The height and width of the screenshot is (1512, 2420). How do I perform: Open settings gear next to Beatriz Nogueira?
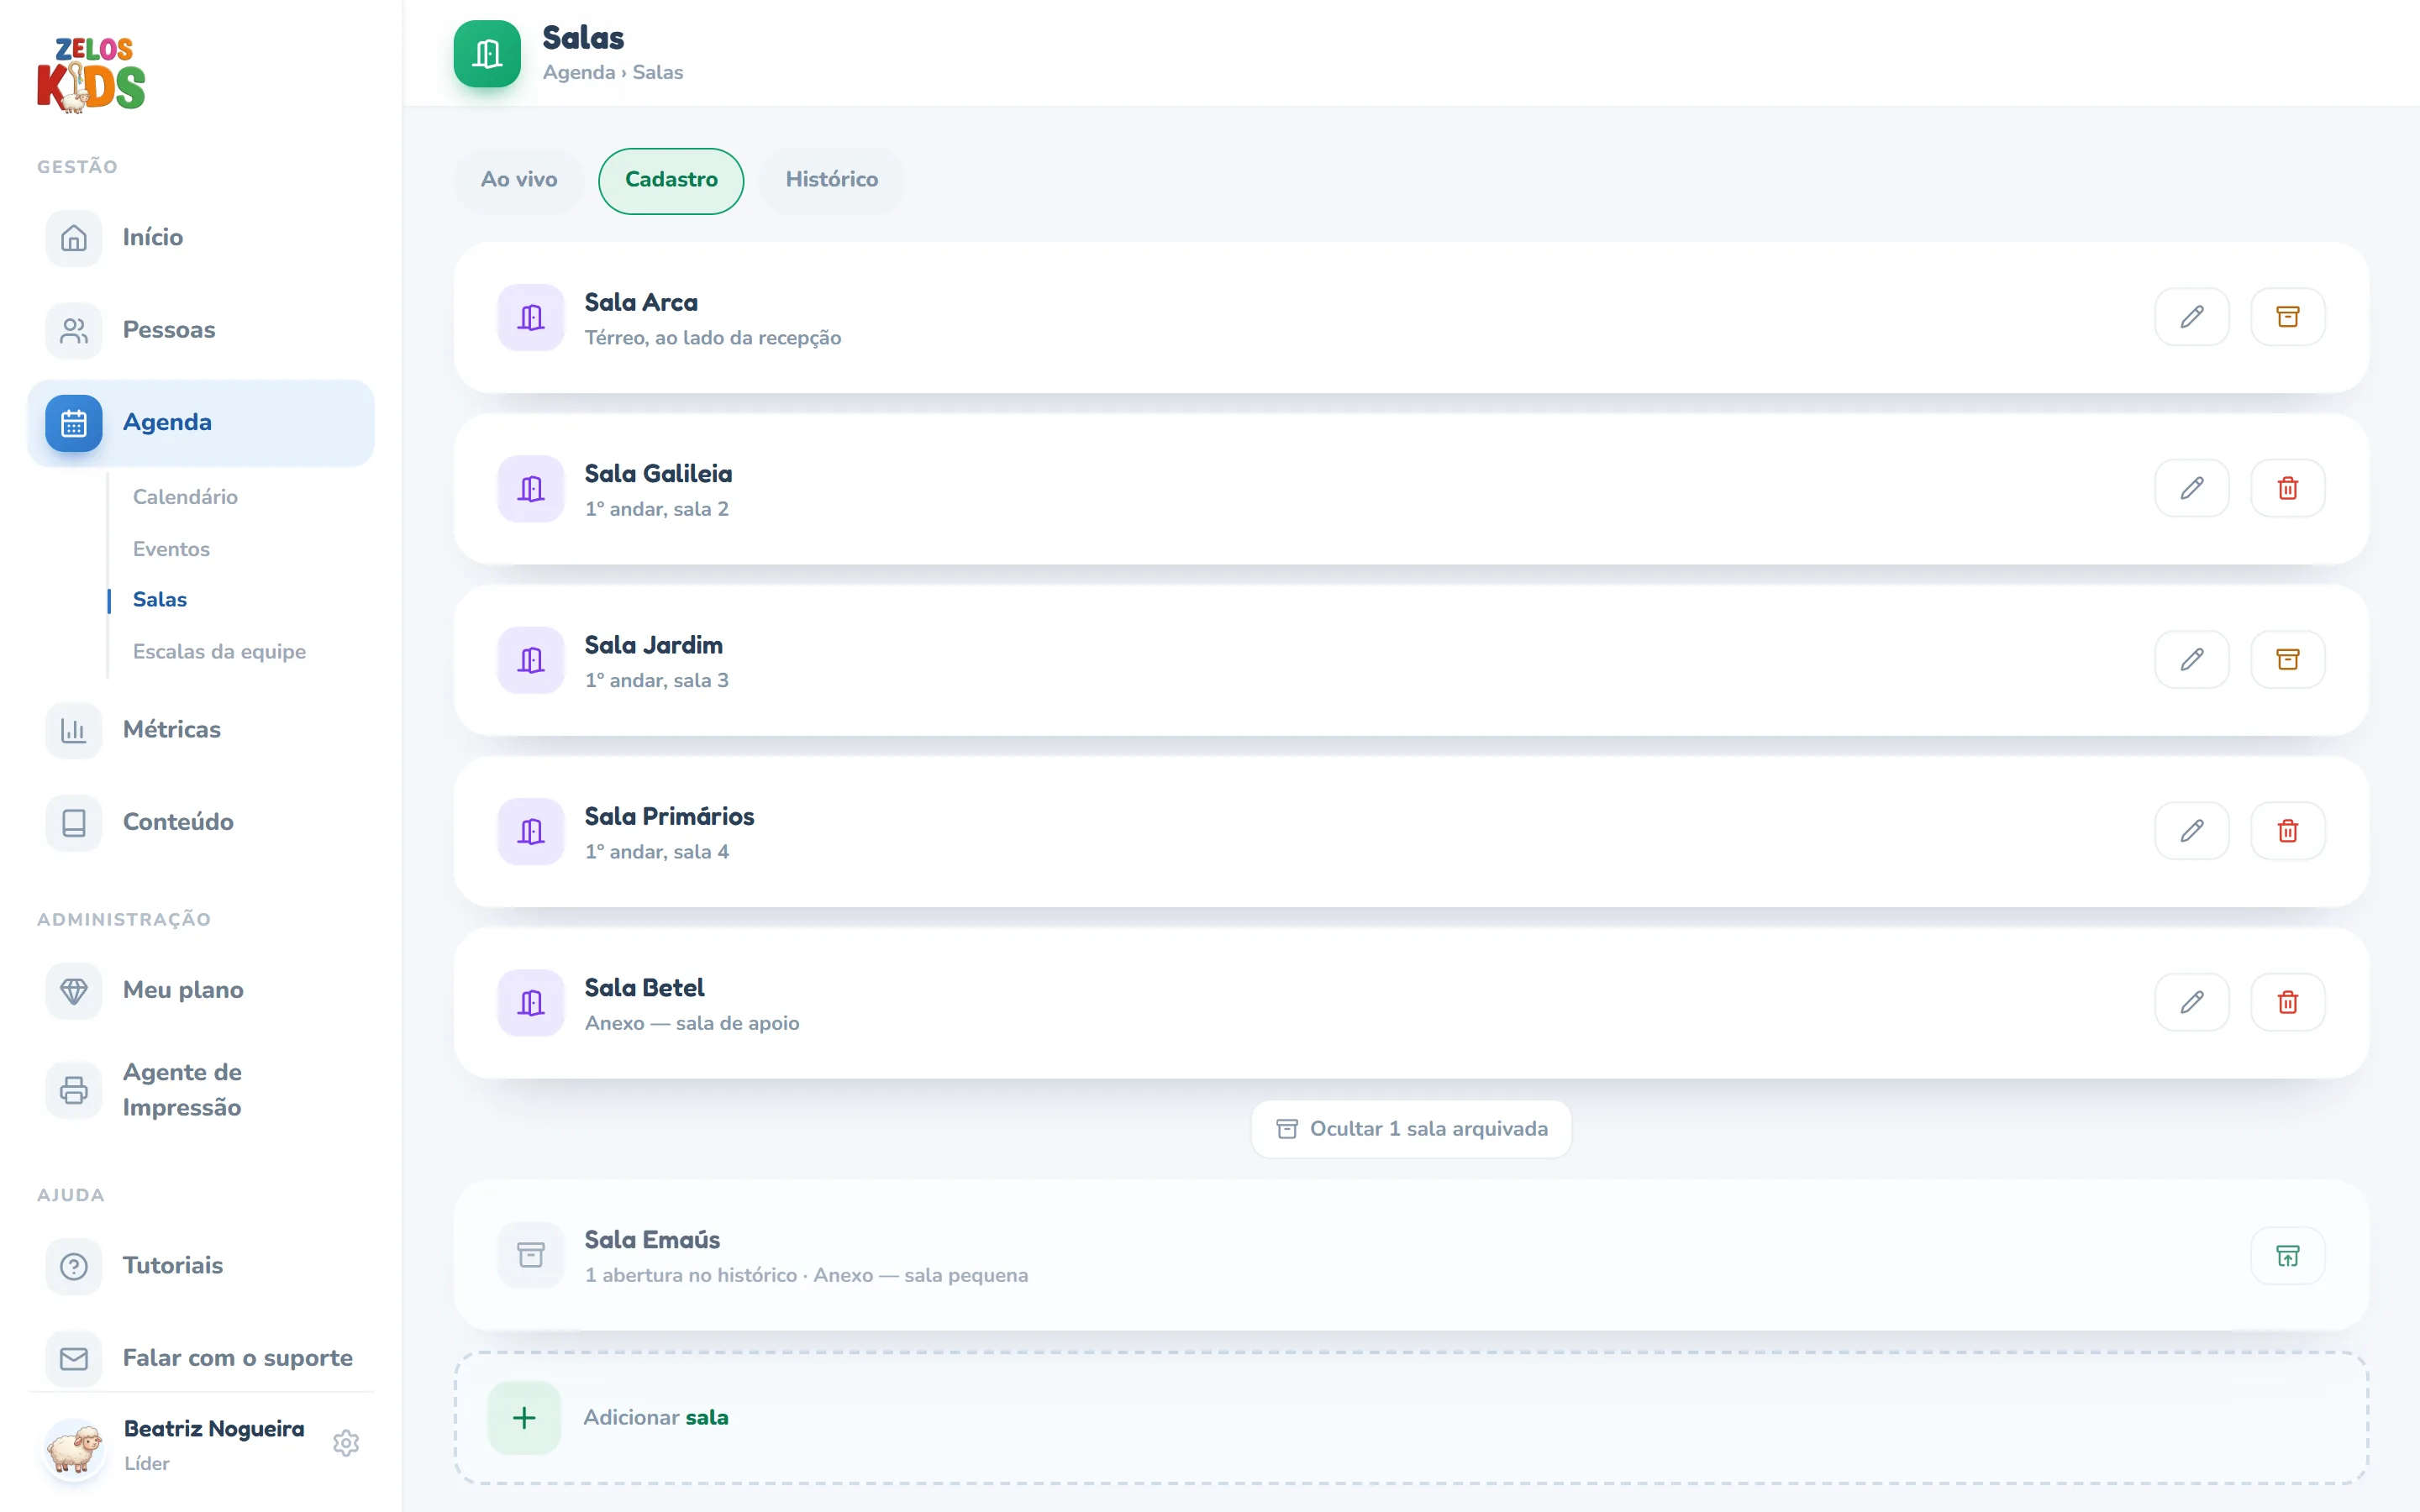(x=346, y=1443)
